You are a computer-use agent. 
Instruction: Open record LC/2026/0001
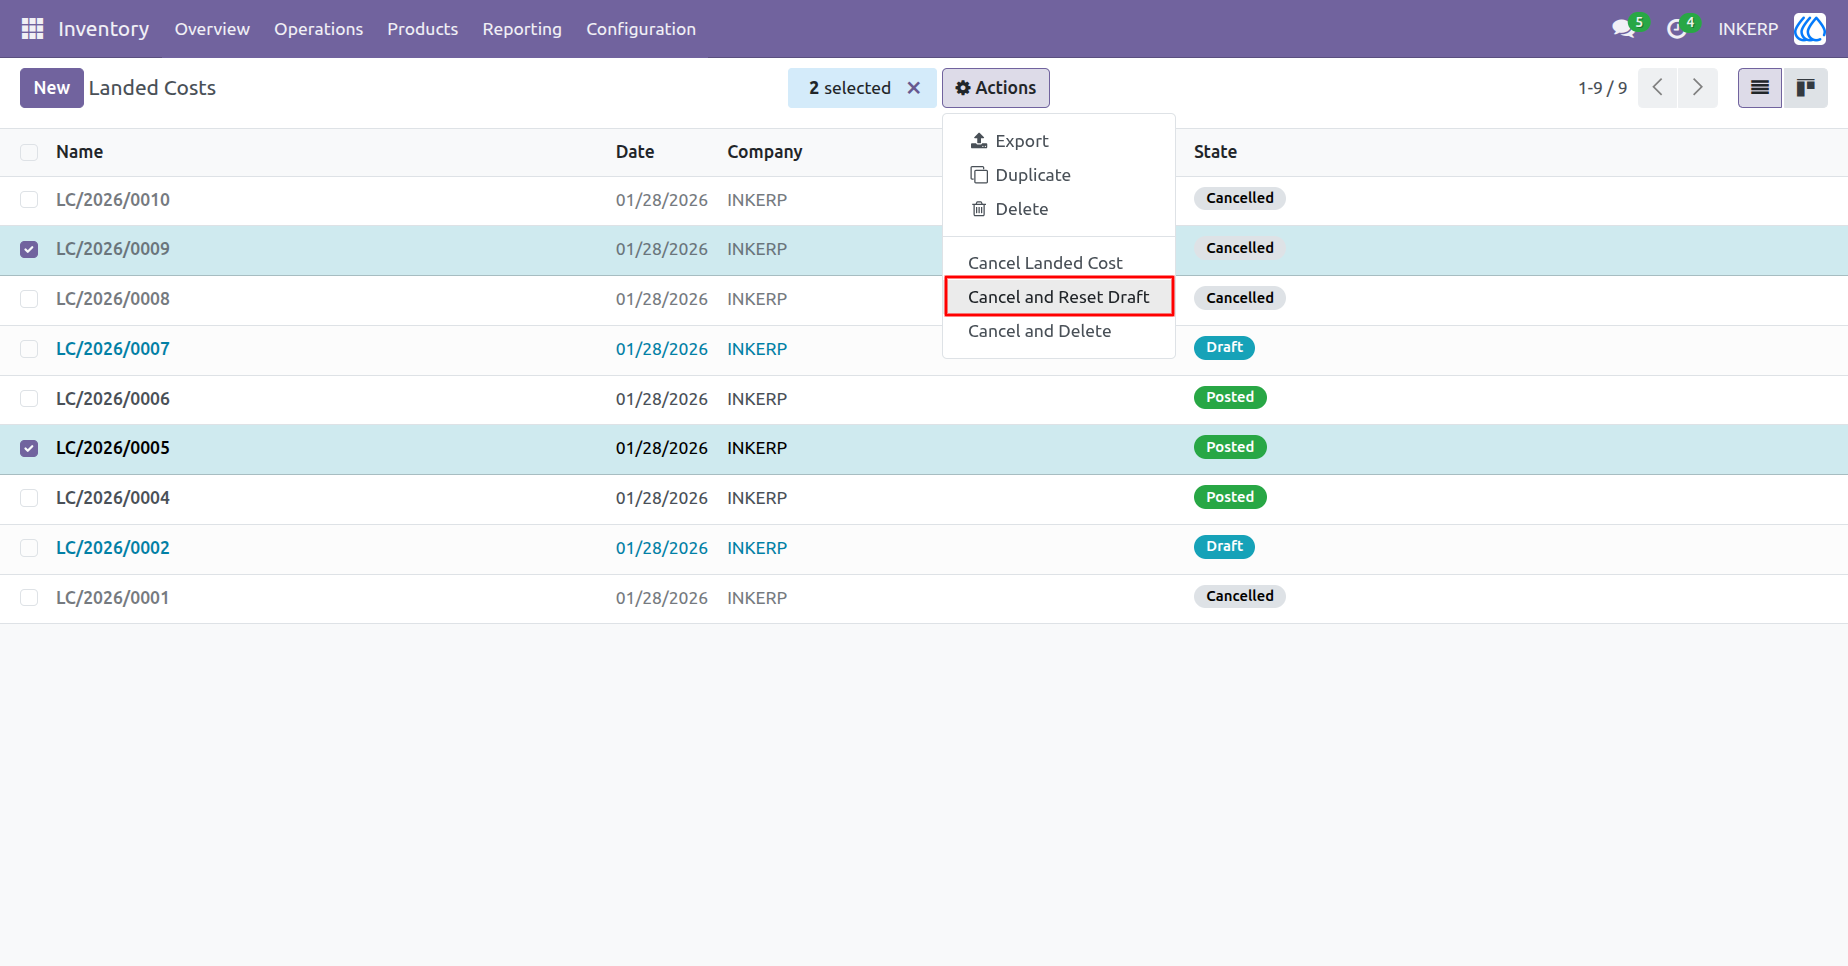113,598
